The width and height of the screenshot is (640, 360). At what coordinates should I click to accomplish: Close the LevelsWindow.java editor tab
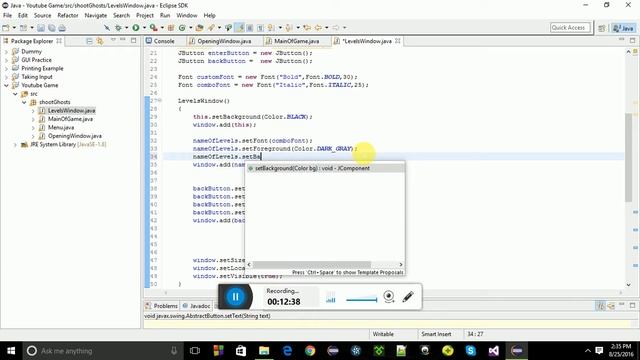coord(398,41)
